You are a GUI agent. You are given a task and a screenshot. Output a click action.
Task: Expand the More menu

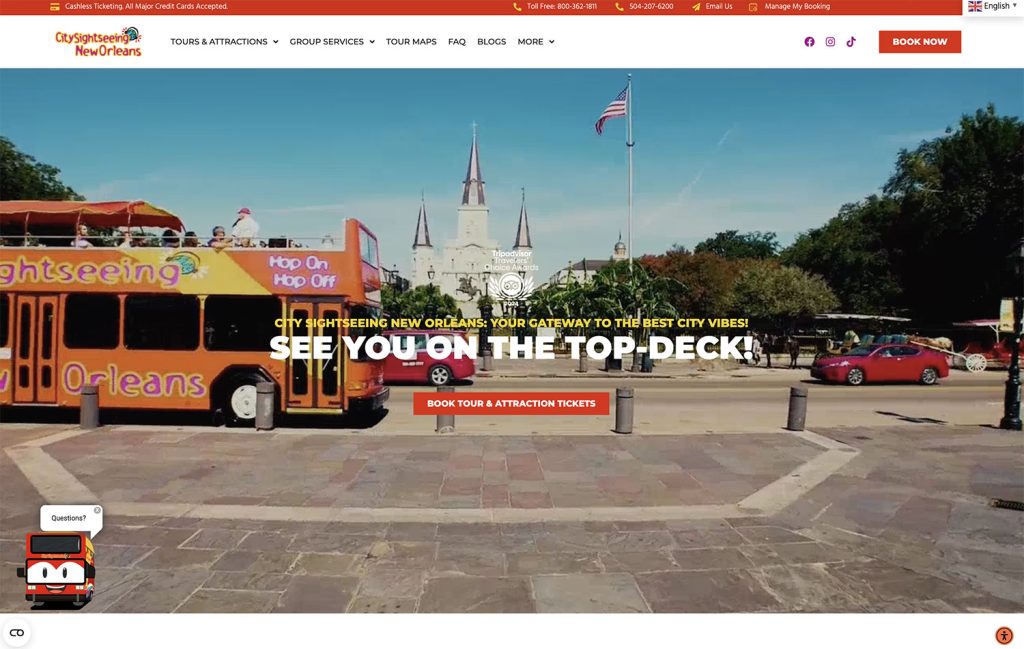click(536, 42)
